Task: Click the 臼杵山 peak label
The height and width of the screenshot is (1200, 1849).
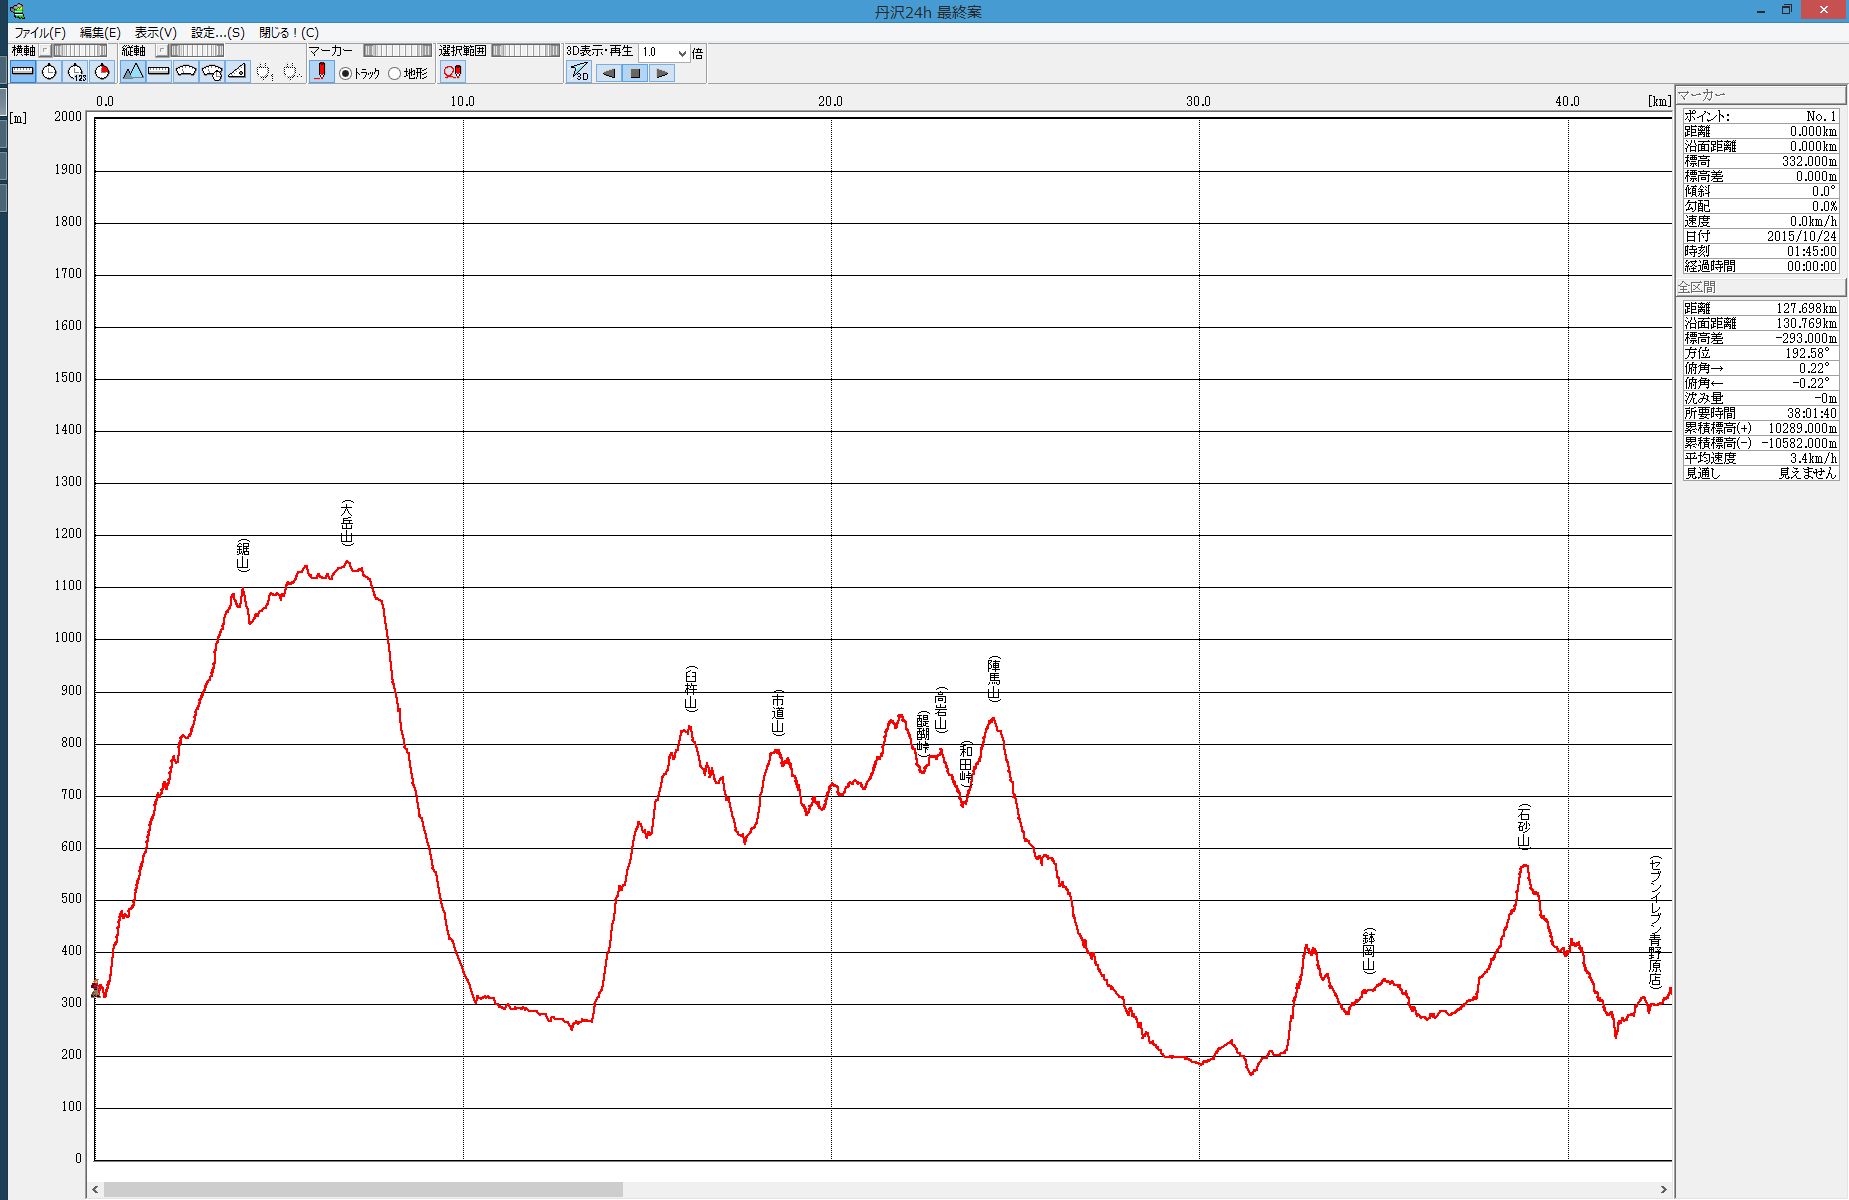Action: (691, 688)
